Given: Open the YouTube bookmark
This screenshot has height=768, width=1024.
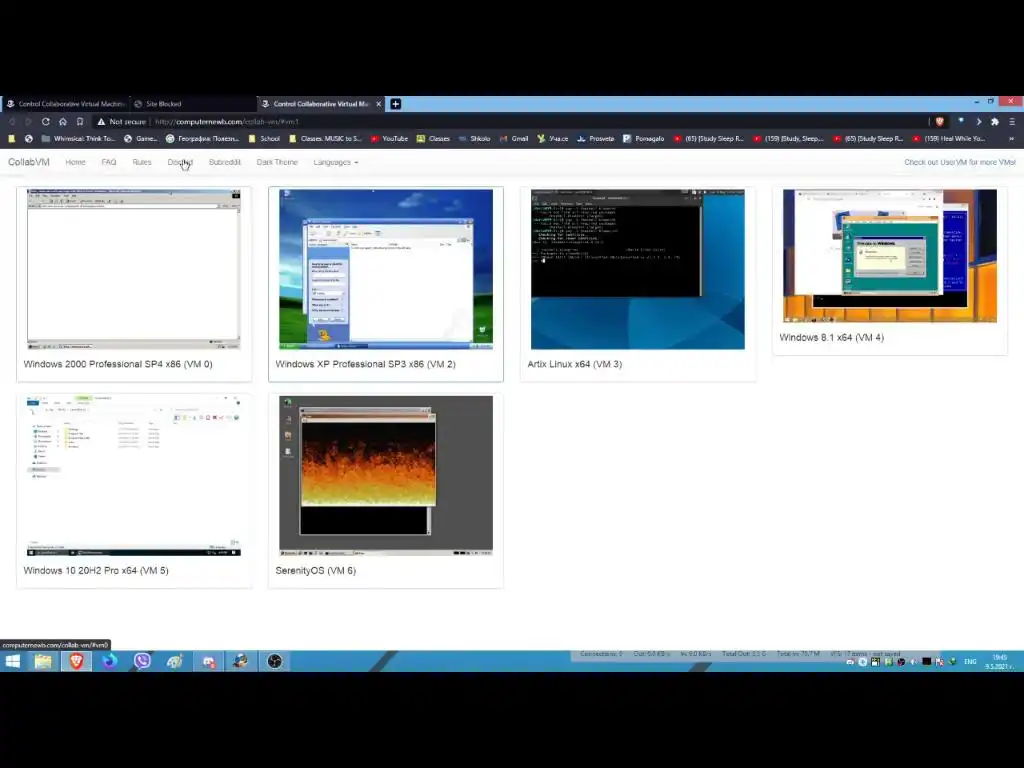Looking at the screenshot, I should click(389, 138).
